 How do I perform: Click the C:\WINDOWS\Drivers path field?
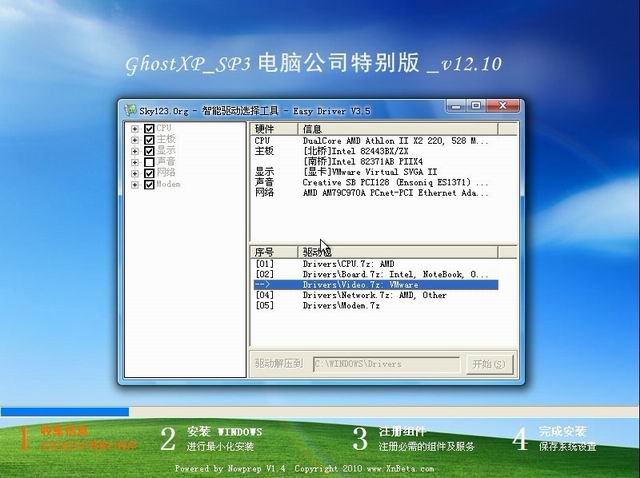click(386, 364)
